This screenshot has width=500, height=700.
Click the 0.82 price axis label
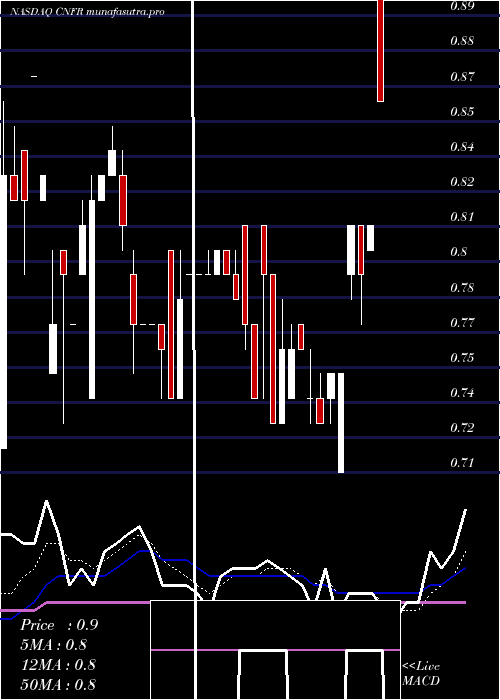click(x=462, y=182)
